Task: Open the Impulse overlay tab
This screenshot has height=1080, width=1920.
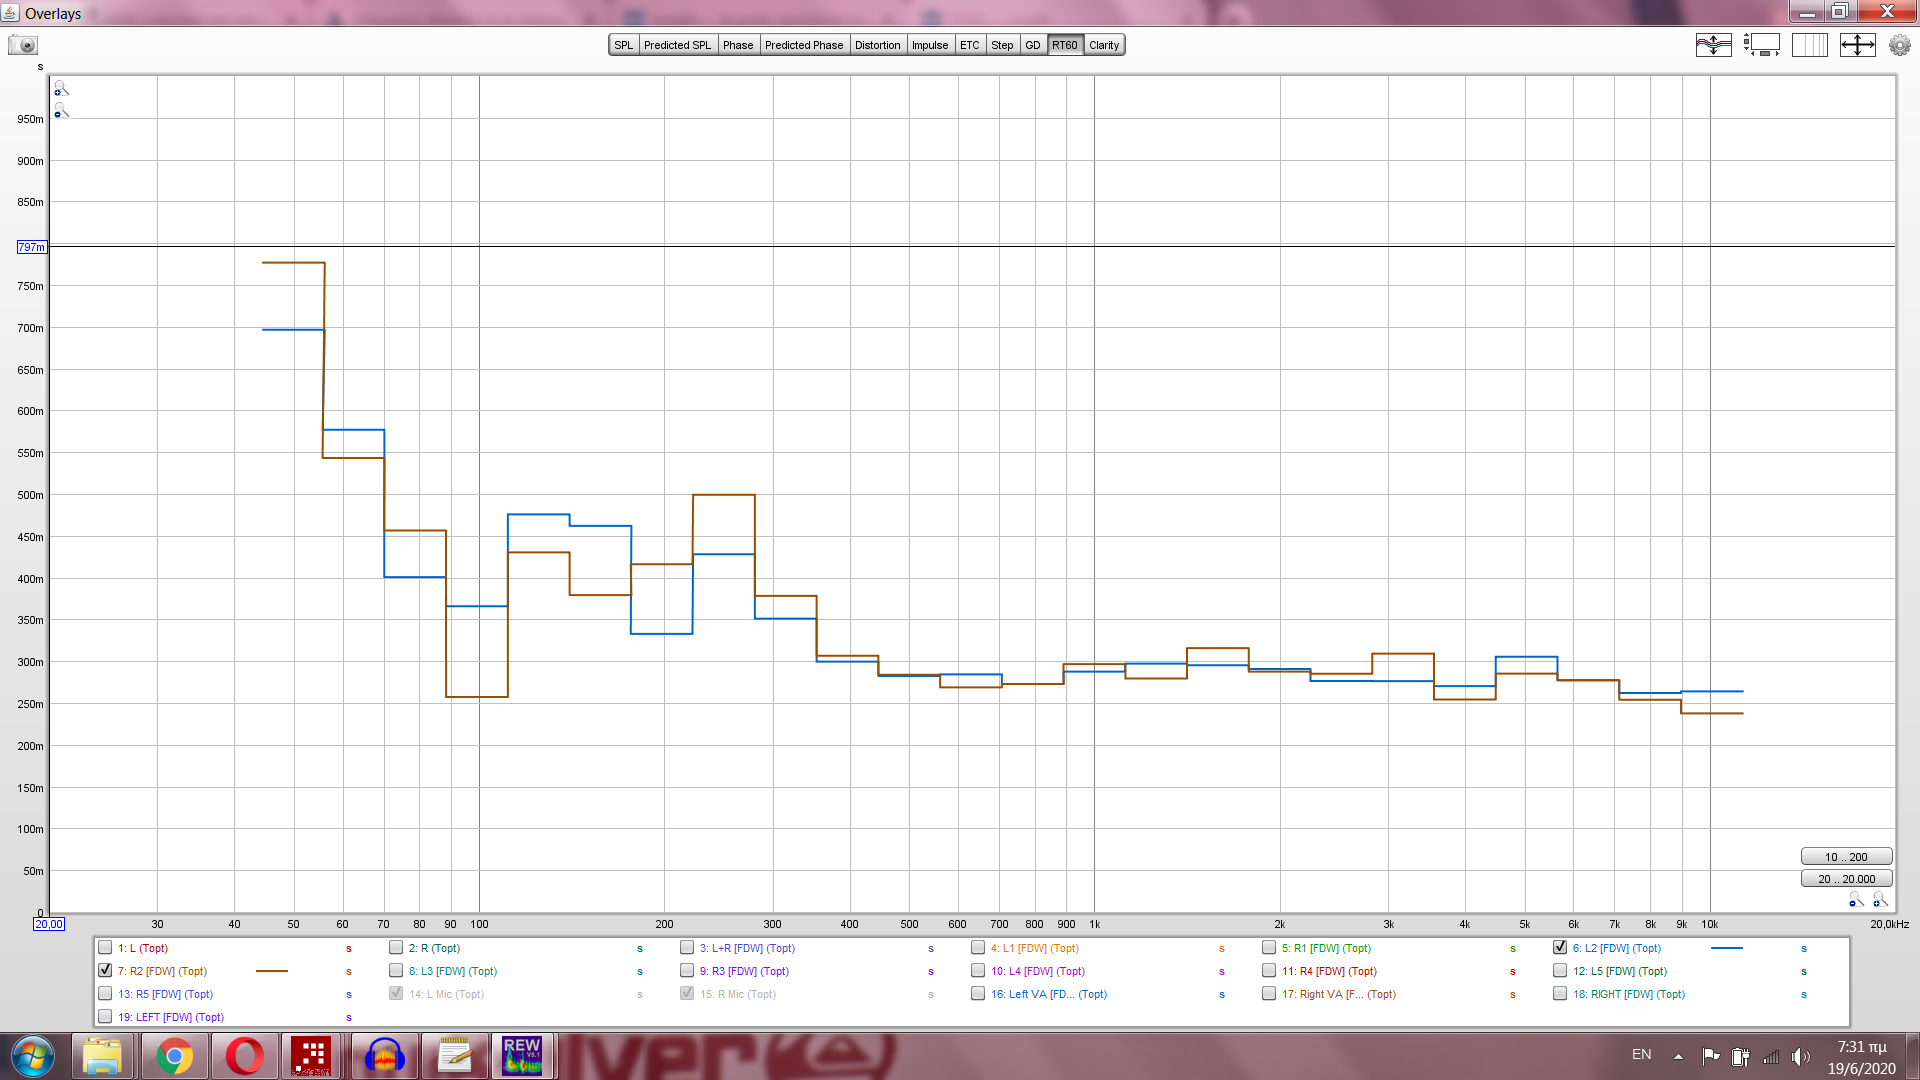Action: pyautogui.click(x=929, y=45)
